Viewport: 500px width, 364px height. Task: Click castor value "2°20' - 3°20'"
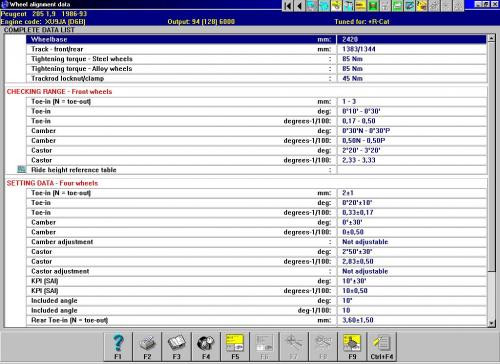[x=361, y=150]
